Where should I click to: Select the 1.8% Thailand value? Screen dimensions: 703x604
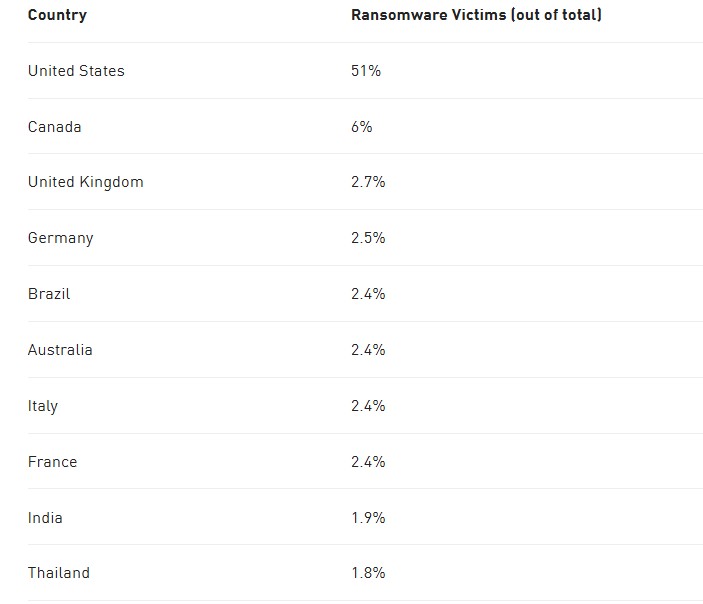click(368, 573)
